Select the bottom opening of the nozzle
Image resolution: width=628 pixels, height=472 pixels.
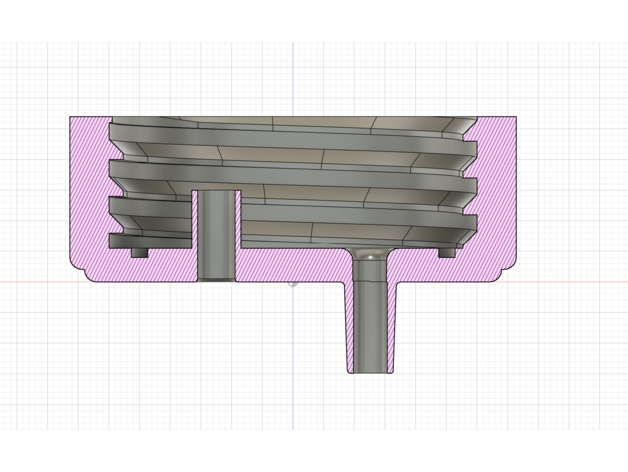[x=370, y=372]
